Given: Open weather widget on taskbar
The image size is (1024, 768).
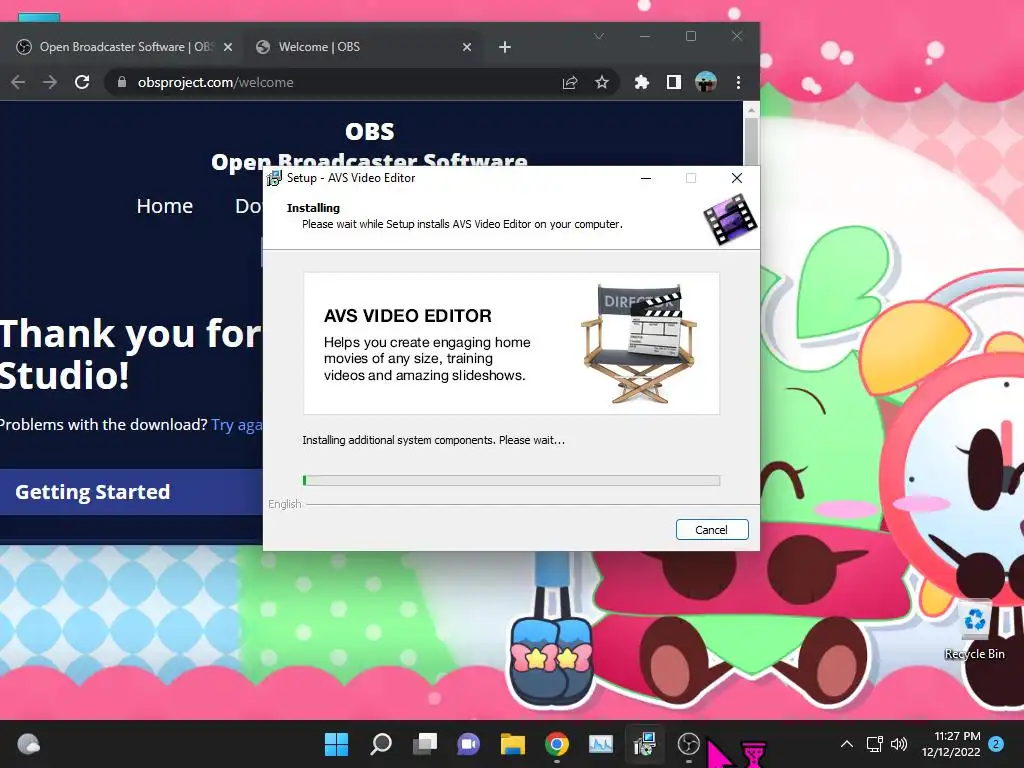Looking at the screenshot, I should (x=28, y=744).
